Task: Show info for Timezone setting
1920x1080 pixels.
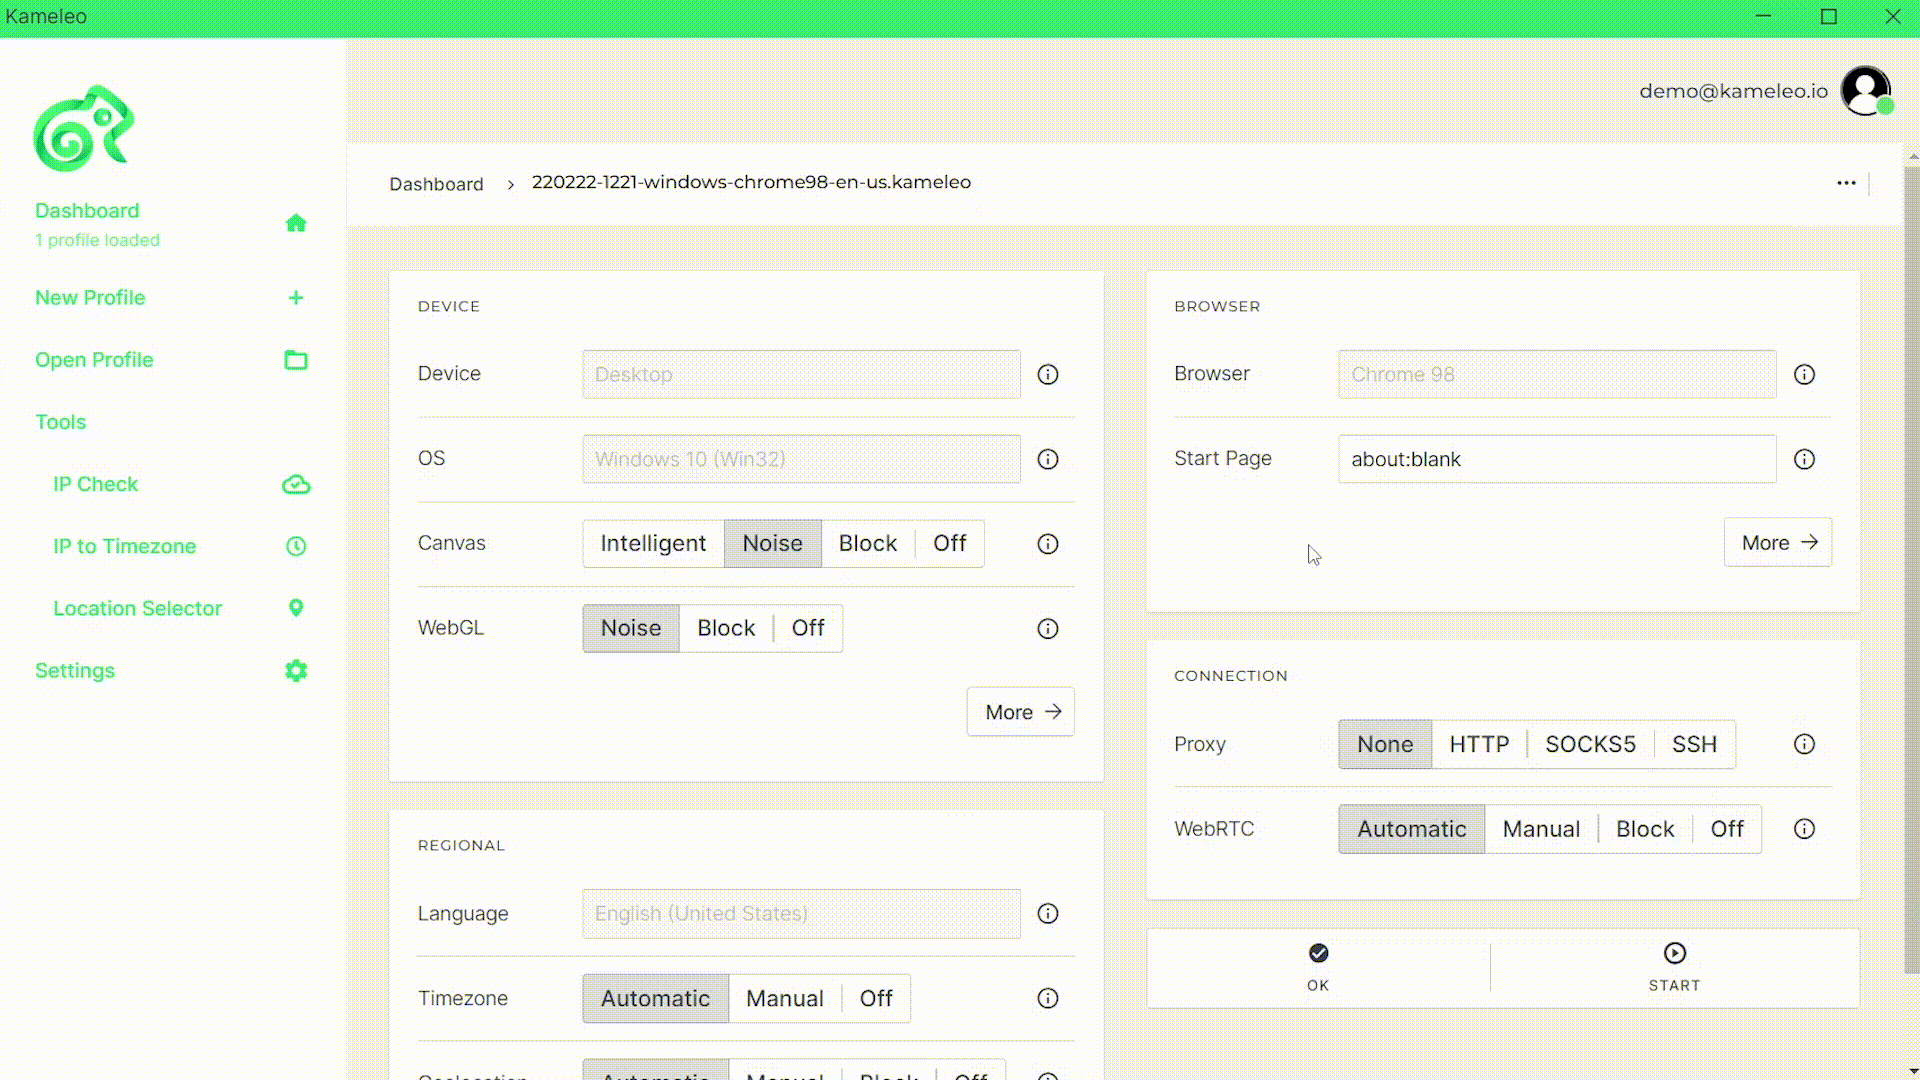Action: click(x=1047, y=998)
